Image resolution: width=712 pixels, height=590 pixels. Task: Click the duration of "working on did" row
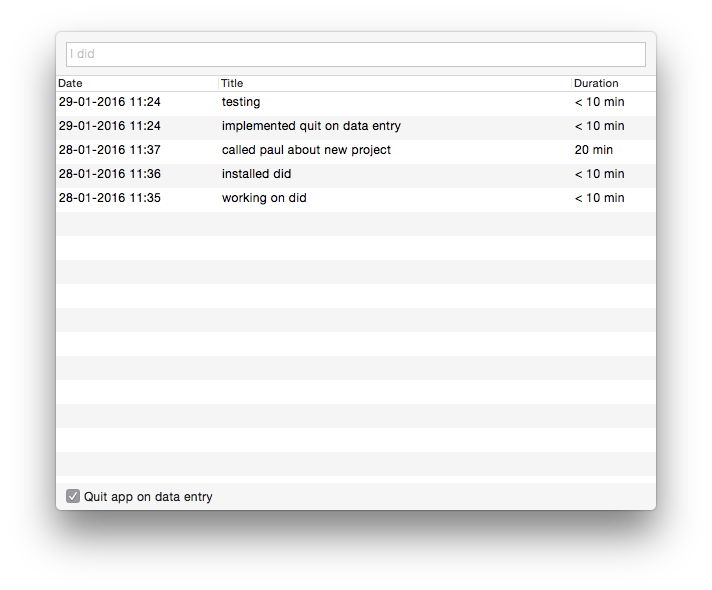[x=599, y=198]
